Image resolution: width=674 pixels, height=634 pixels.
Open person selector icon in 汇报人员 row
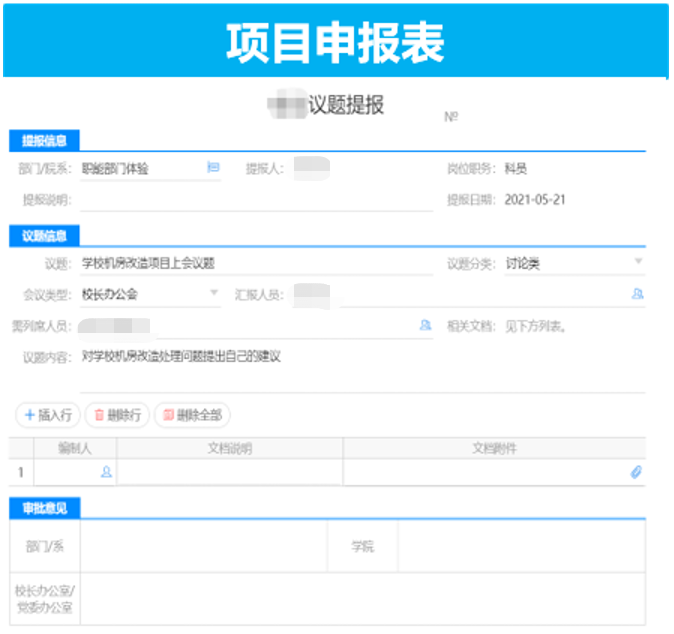(637, 294)
